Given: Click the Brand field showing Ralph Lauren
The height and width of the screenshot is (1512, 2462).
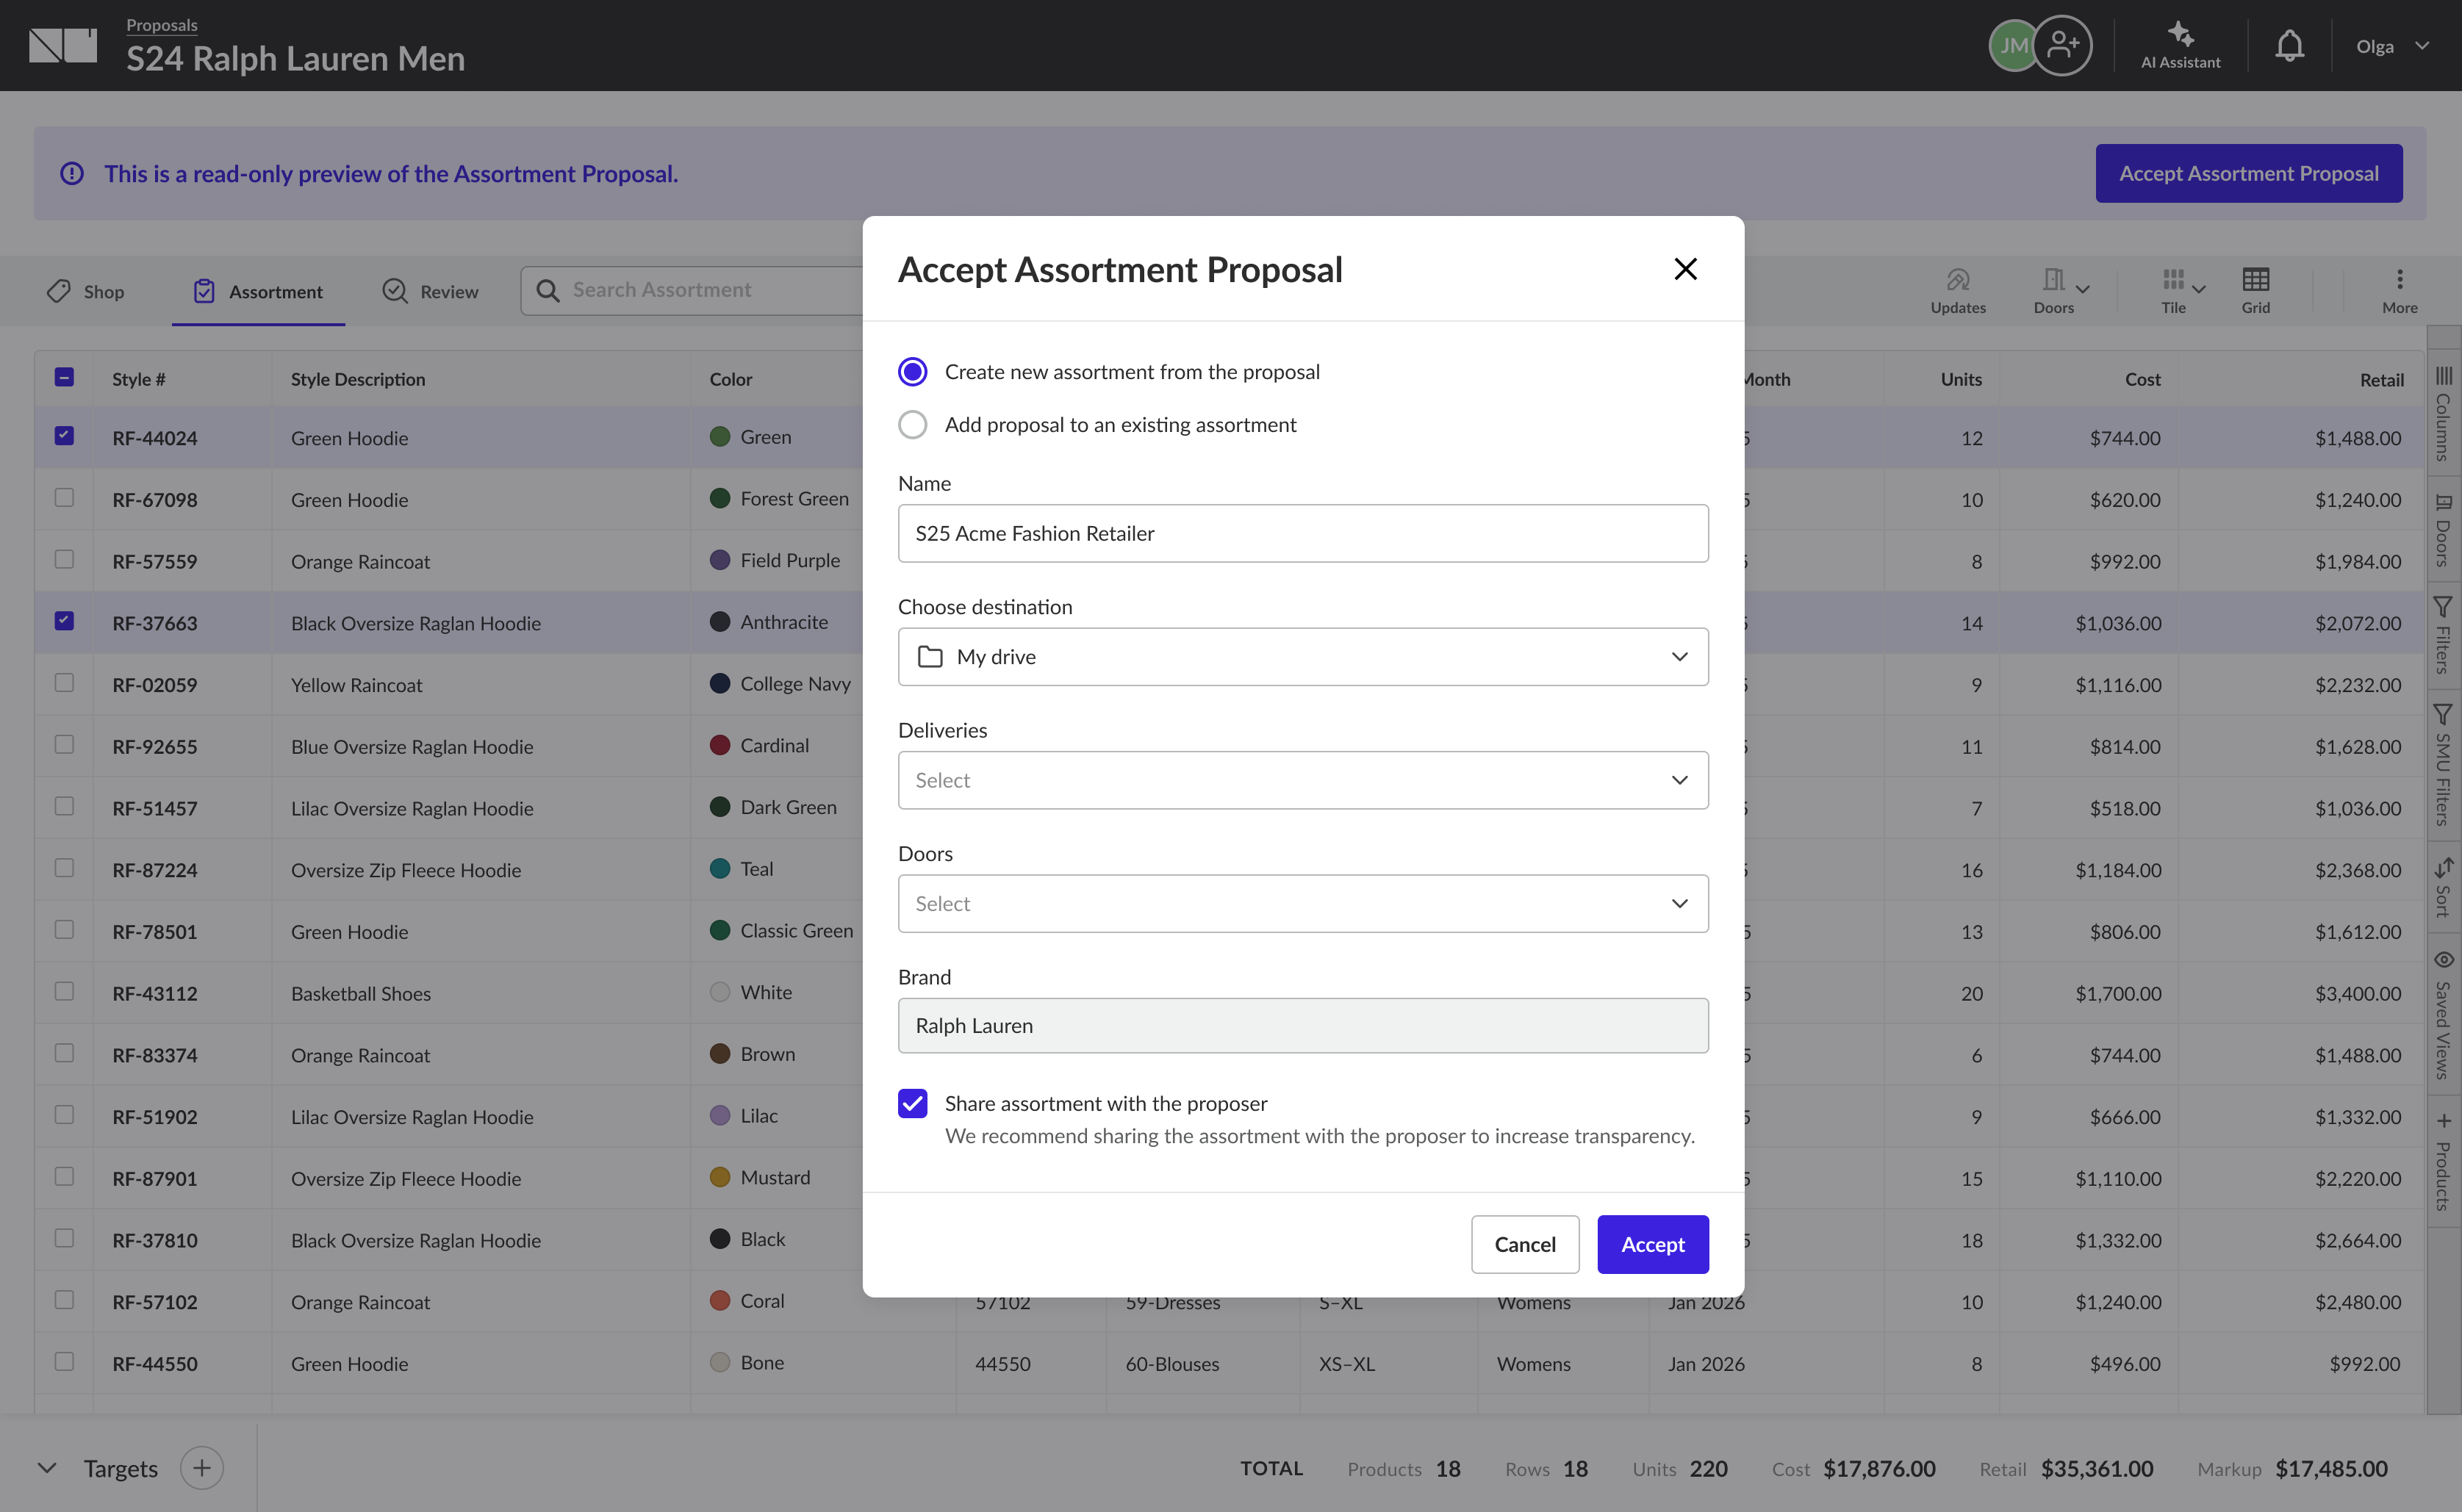Looking at the screenshot, I should click(1303, 1026).
